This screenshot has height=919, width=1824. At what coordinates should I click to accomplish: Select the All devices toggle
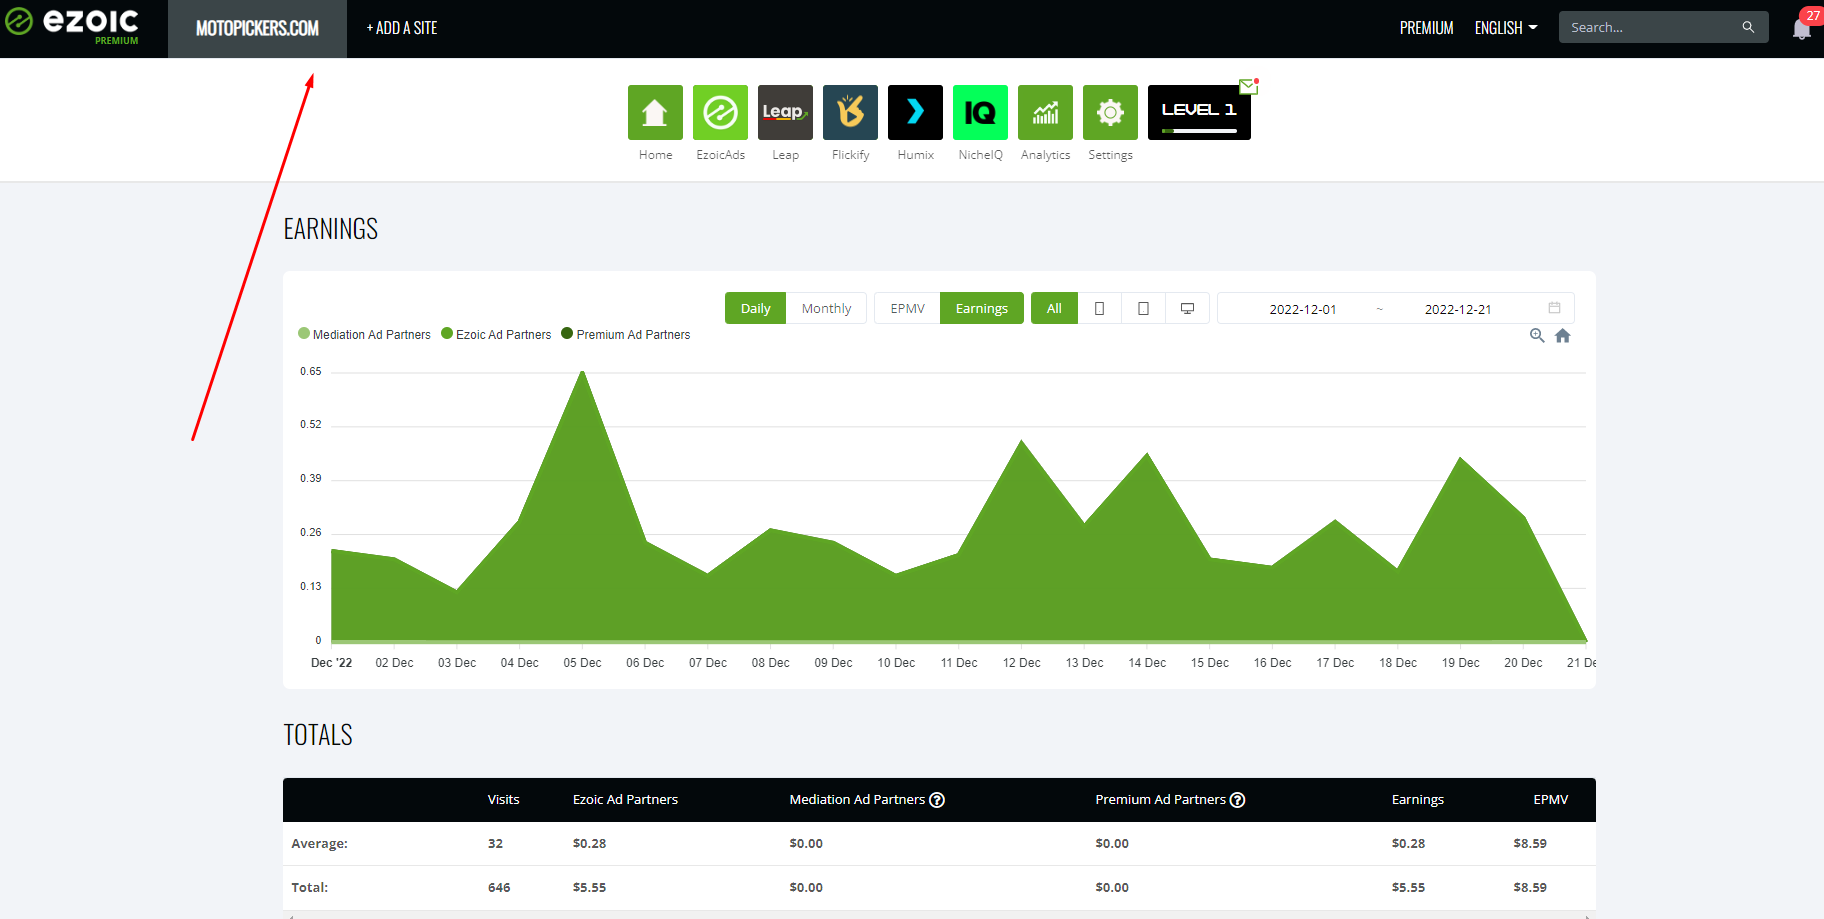pyautogui.click(x=1054, y=308)
